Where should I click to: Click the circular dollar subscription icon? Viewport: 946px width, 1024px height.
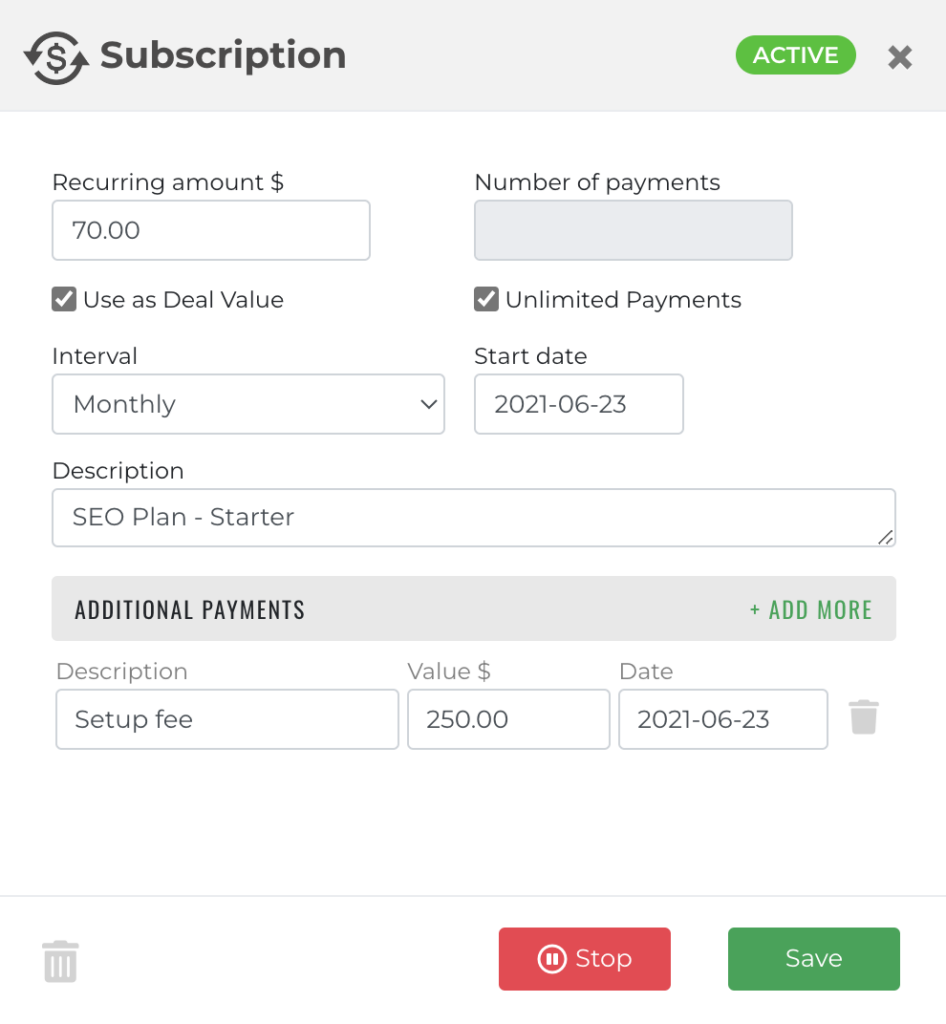tap(57, 55)
